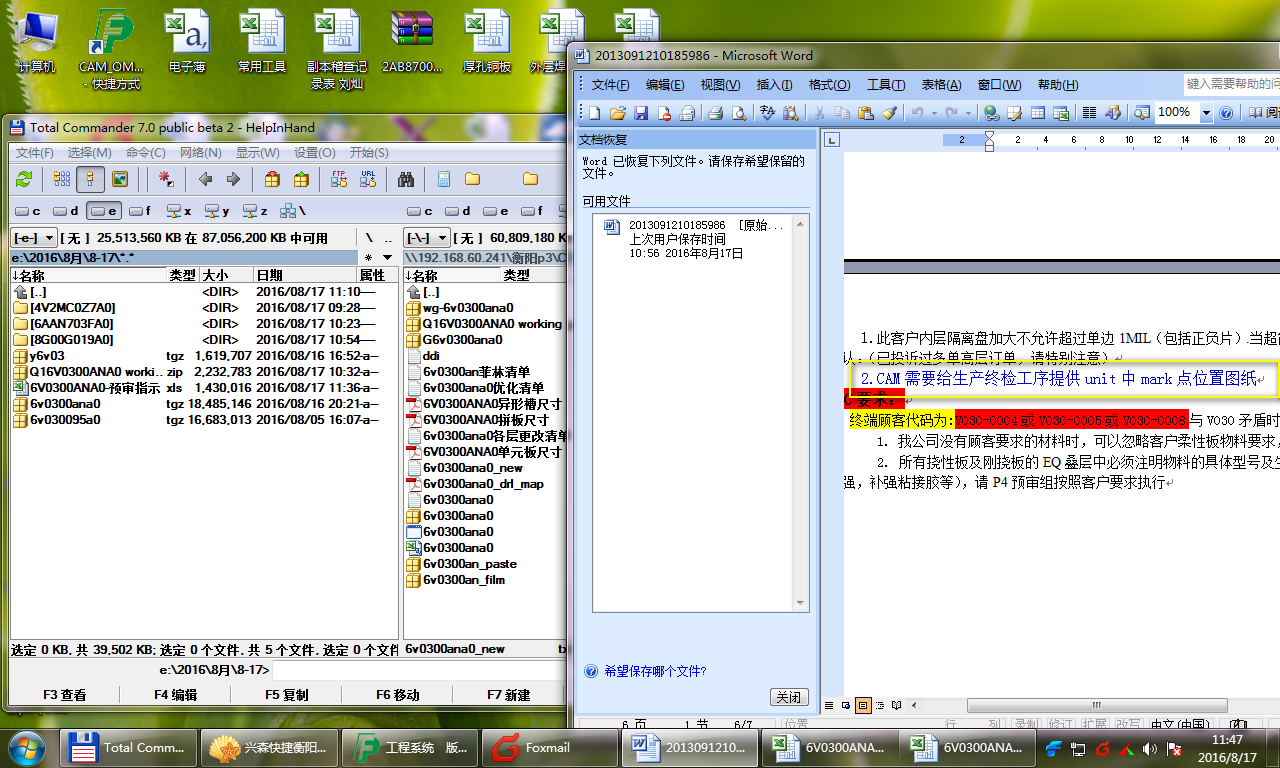Image resolution: width=1280 pixels, height=768 pixels.
Task: Select drive c in the left panel
Action: pyautogui.click(x=27, y=211)
